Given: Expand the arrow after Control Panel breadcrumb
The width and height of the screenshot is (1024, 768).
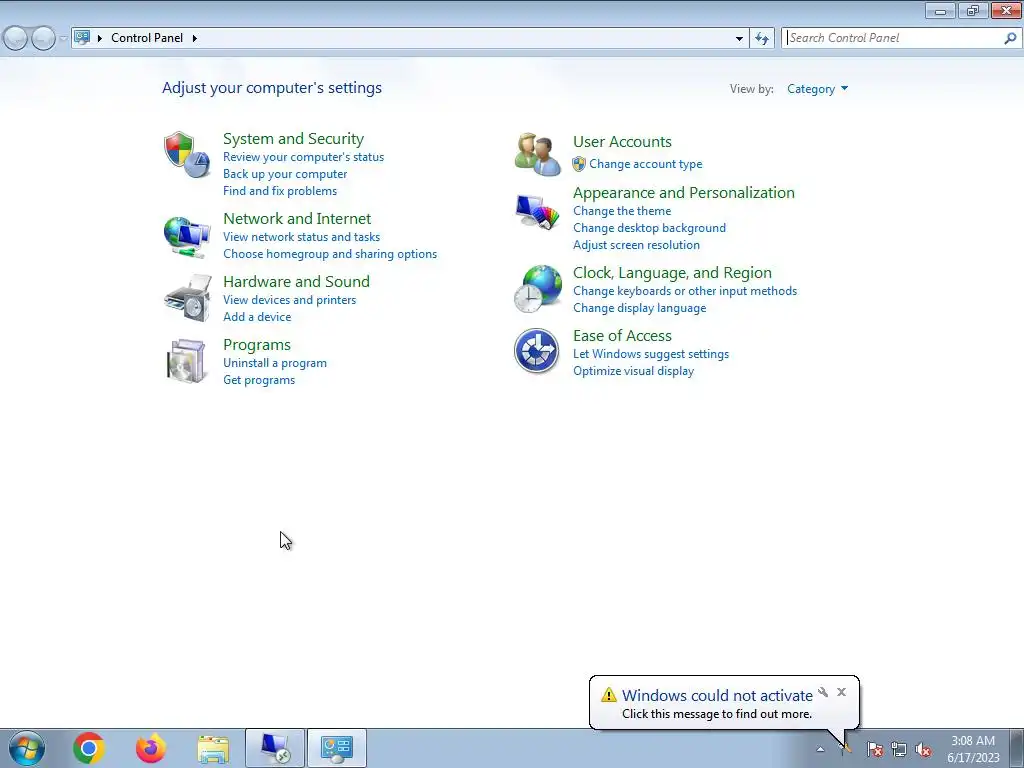Looking at the screenshot, I should [x=195, y=38].
